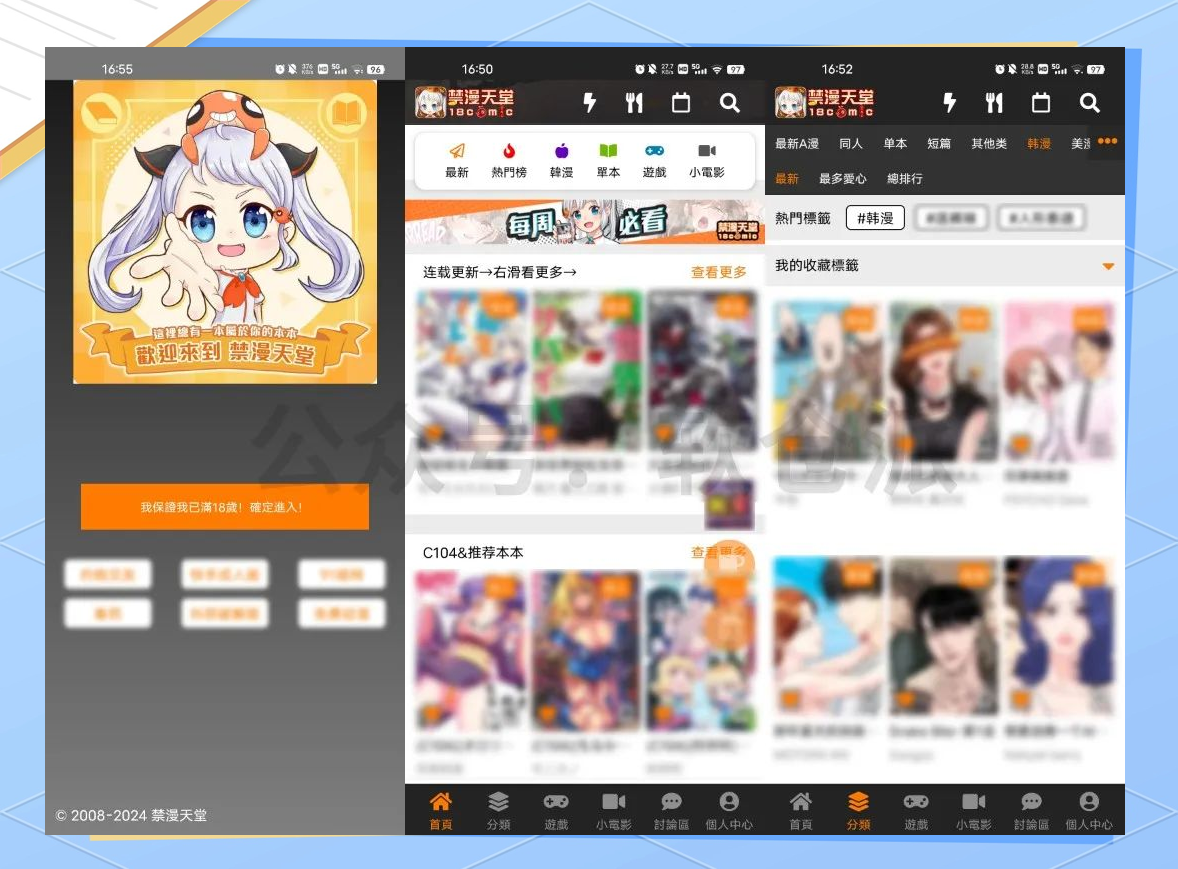Tap the top-left corner icon on the welcome image
This screenshot has width=1178, height=869.
click(x=101, y=113)
